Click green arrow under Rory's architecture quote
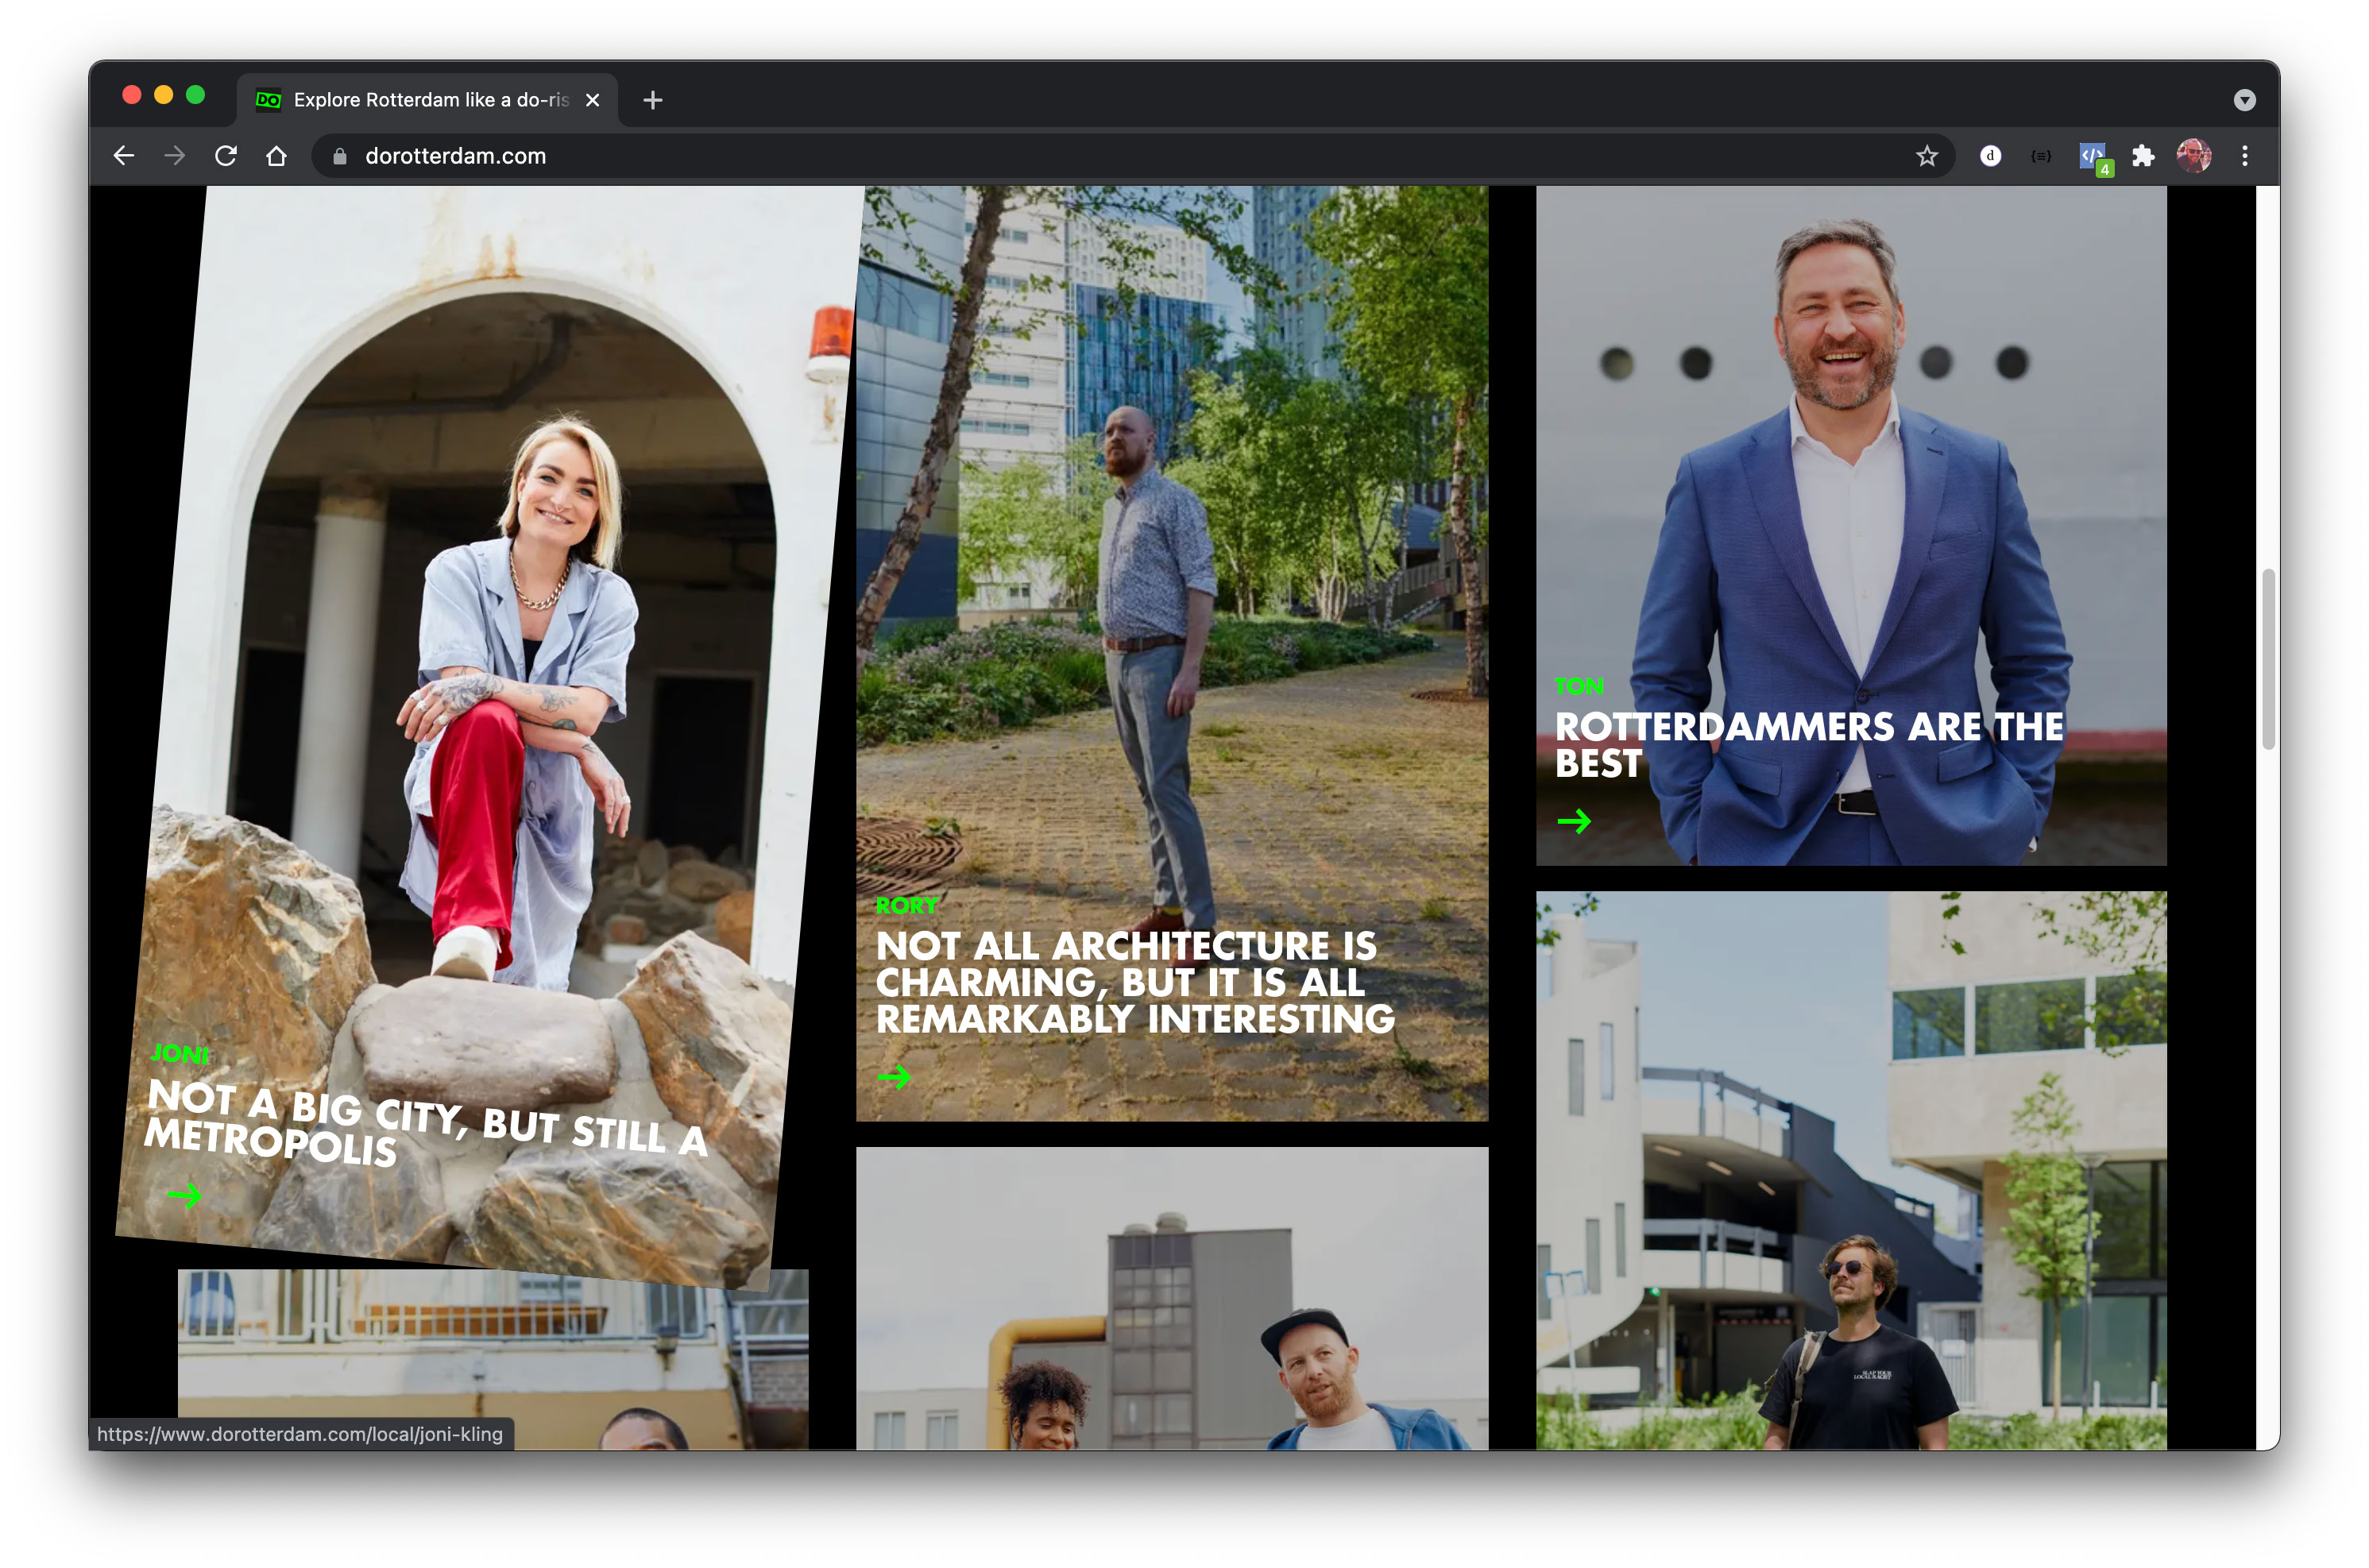The image size is (2369, 1568). point(893,1077)
